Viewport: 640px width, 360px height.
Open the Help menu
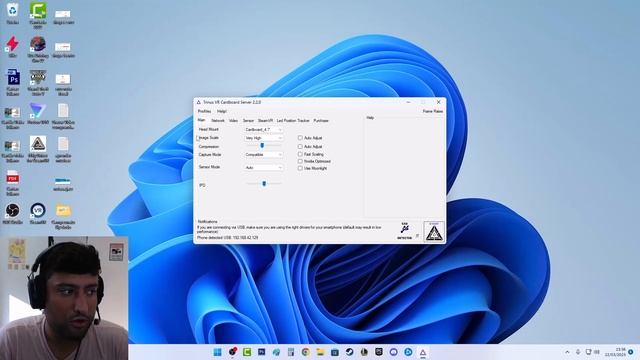(222, 111)
